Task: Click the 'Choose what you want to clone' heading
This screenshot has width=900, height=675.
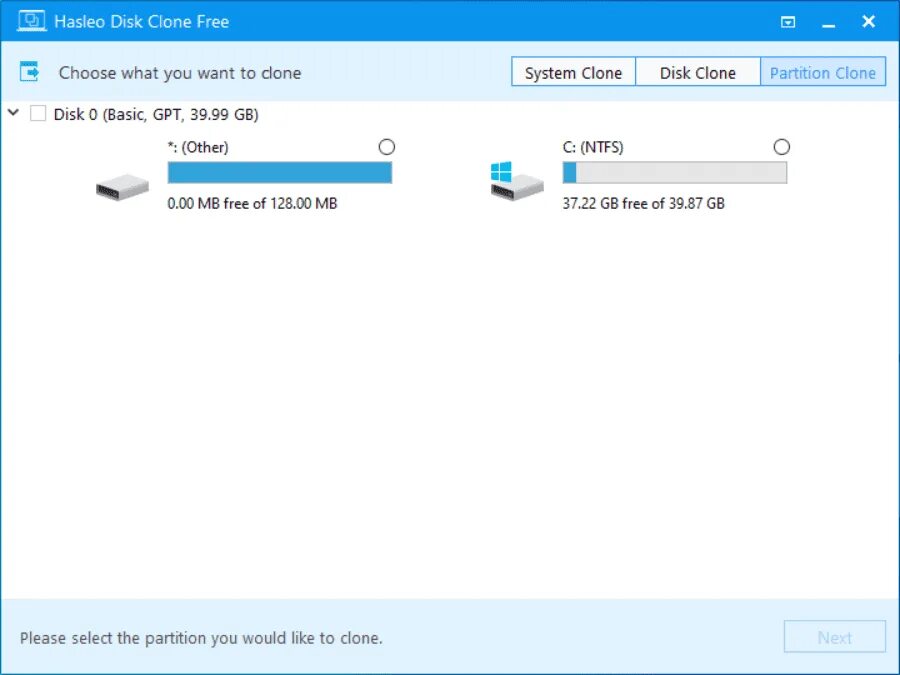Action: click(180, 73)
